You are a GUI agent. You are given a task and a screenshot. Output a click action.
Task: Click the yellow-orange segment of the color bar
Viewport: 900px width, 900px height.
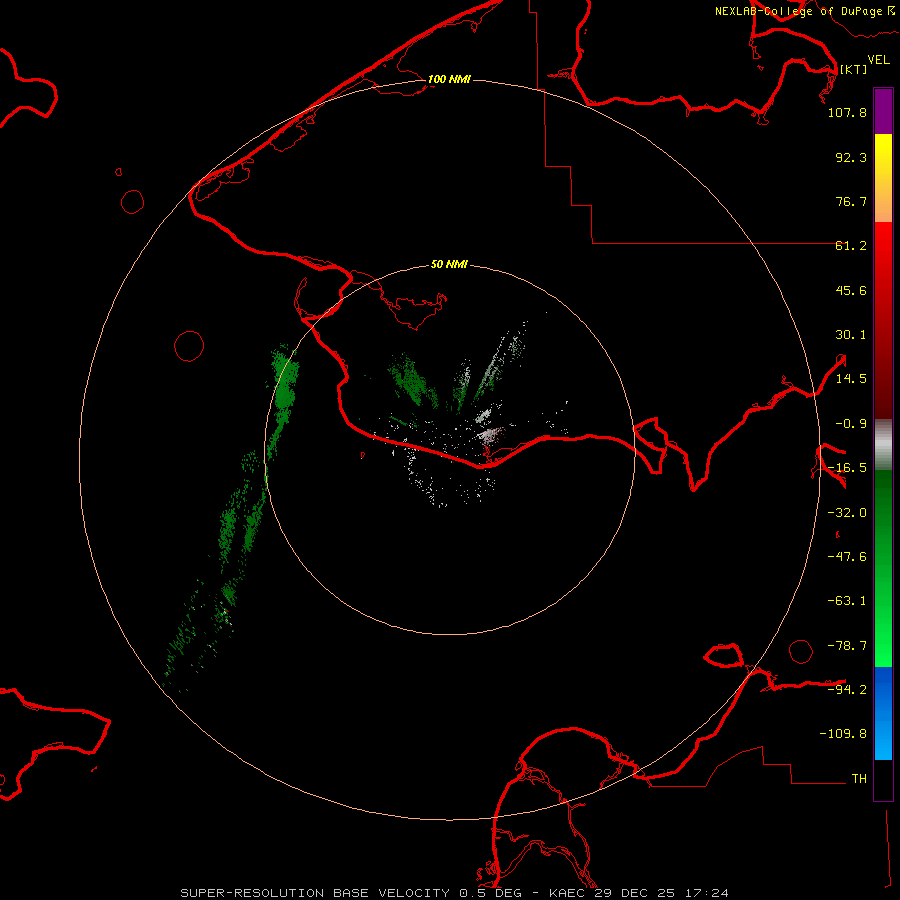pos(883,178)
